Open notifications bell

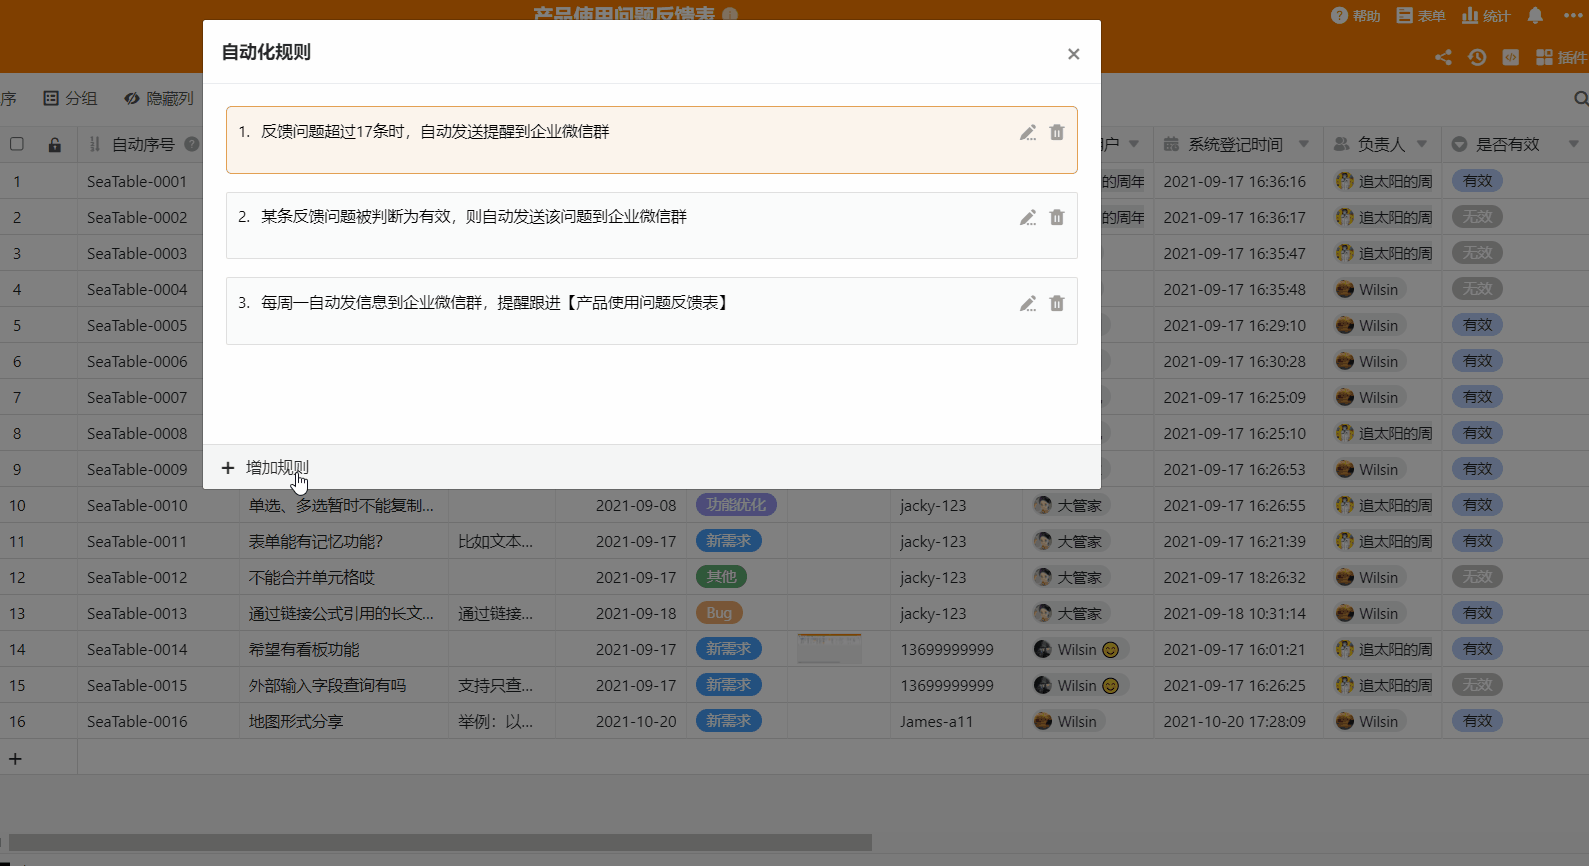coord(1536,15)
